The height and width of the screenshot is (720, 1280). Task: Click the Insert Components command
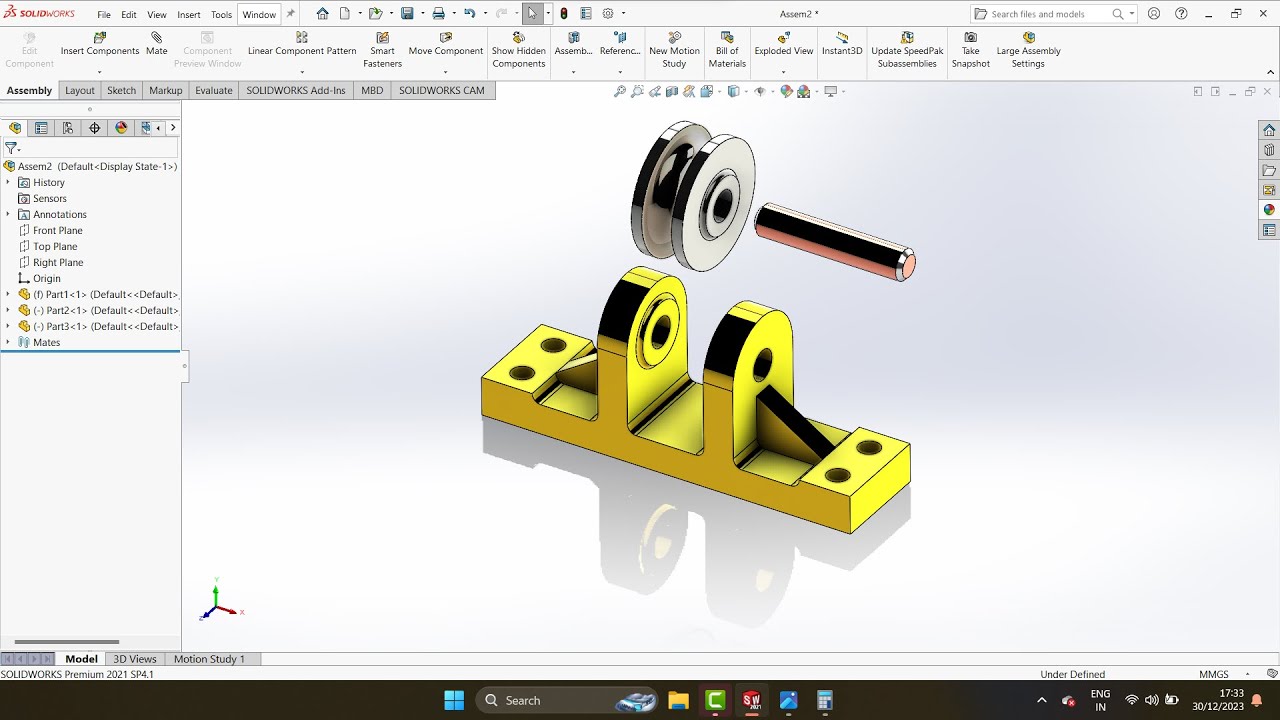point(100,45)
